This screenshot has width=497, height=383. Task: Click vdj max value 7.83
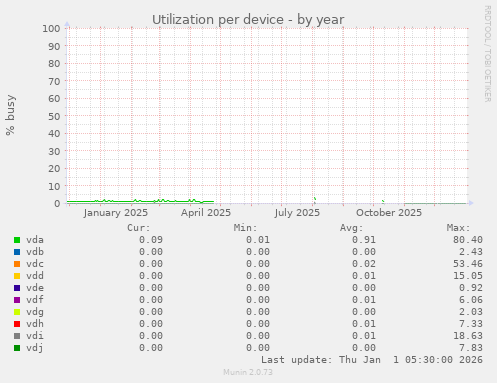coord(471,348)
